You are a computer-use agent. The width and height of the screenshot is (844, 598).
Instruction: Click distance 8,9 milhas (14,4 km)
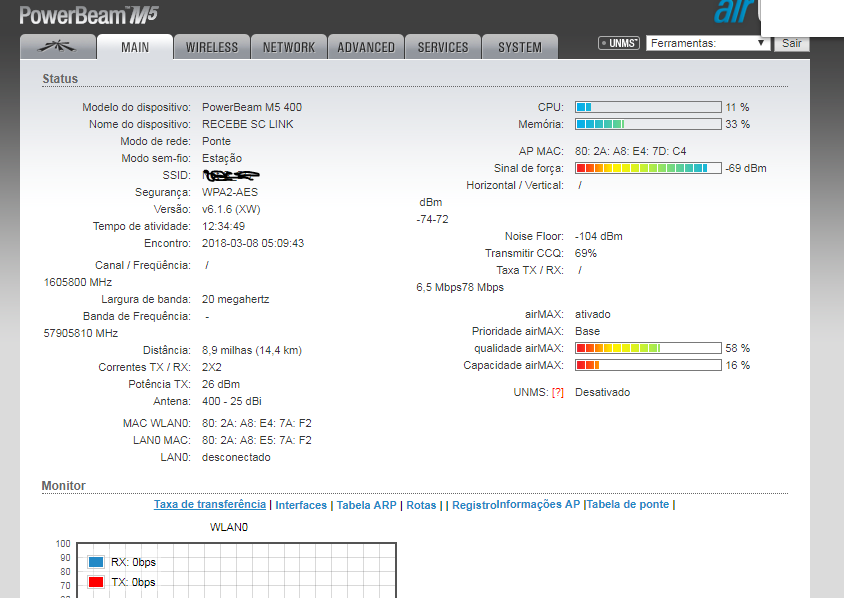252,350
